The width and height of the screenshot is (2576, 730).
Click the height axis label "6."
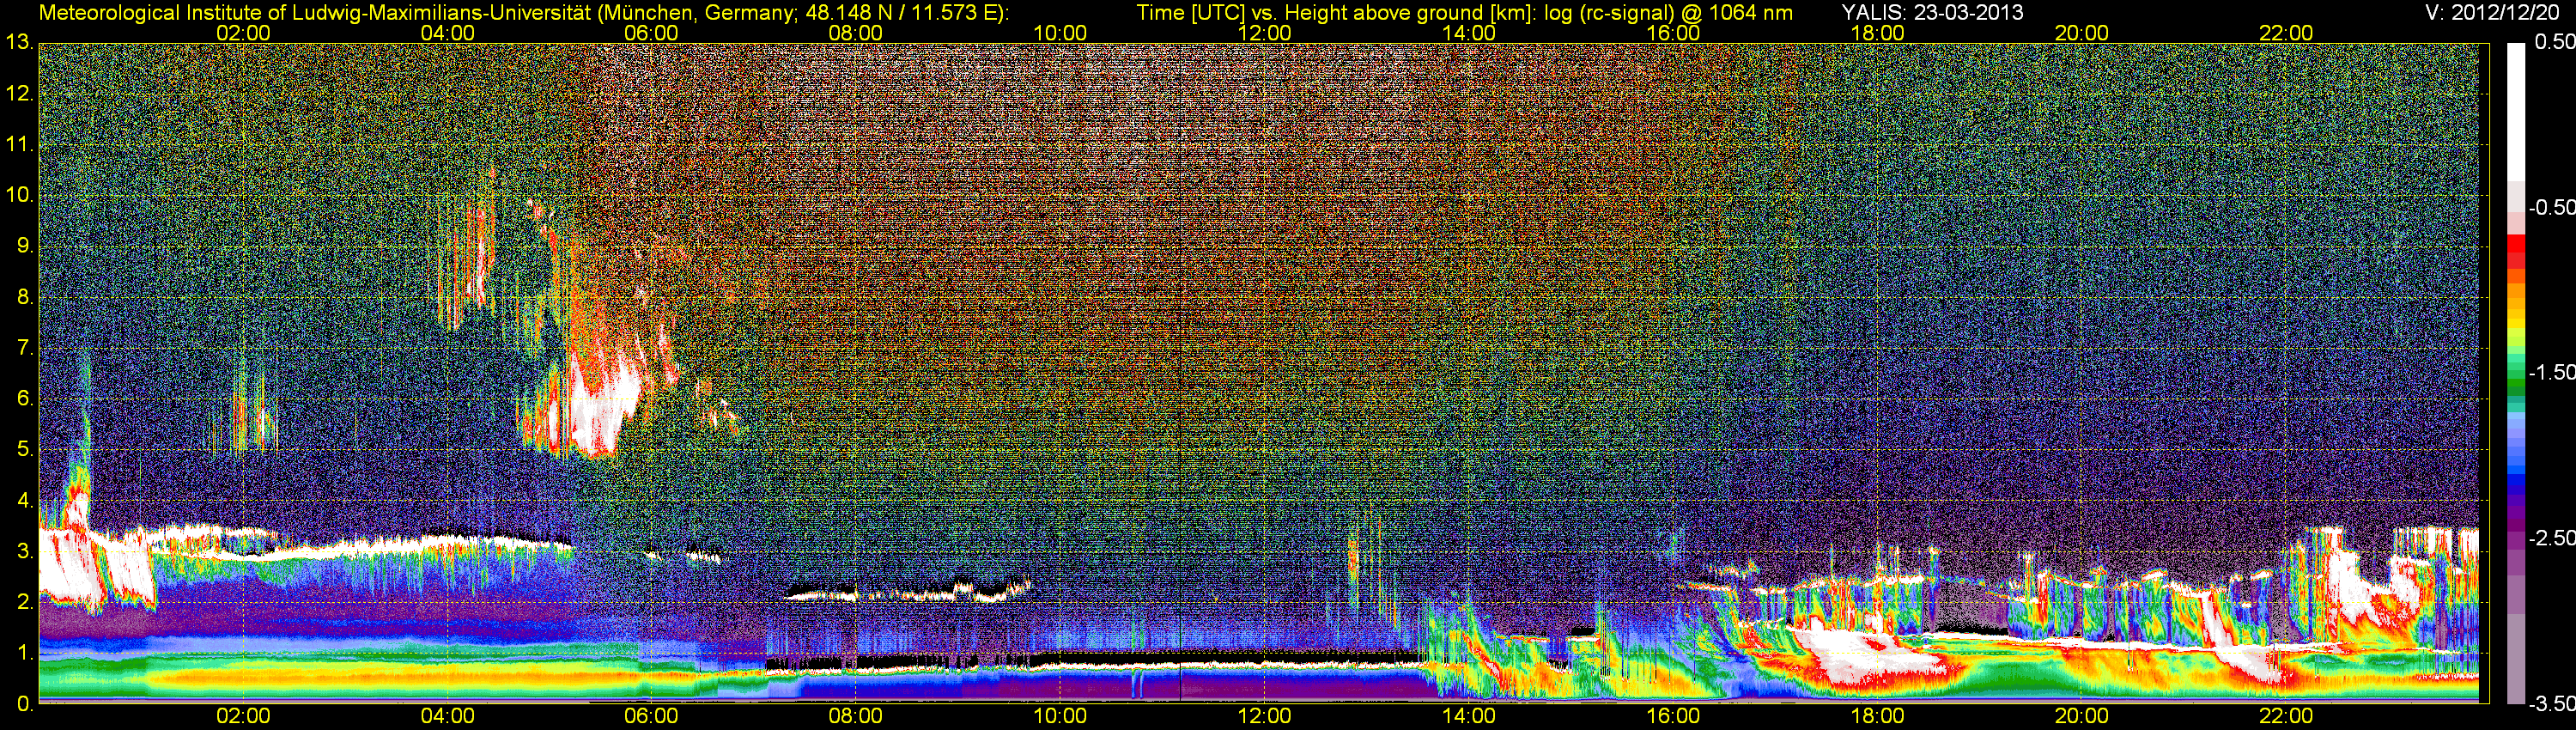tap(25, 399)
